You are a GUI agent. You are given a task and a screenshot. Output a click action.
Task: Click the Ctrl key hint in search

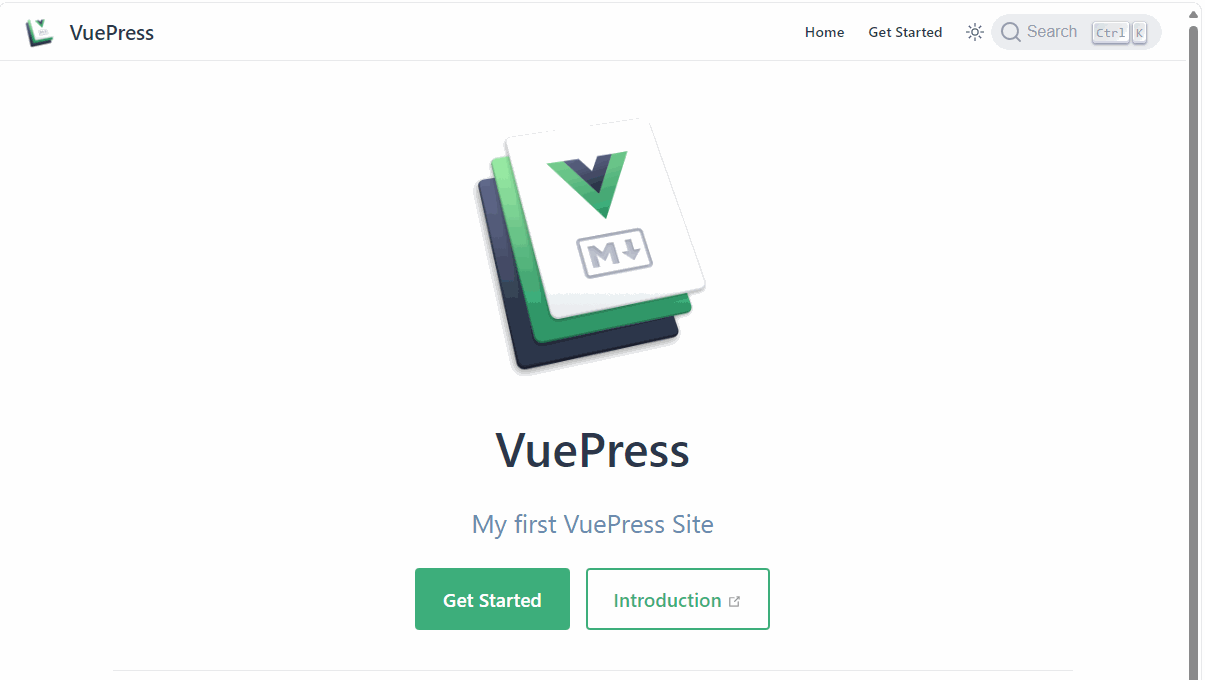[x=1110, y=33]
